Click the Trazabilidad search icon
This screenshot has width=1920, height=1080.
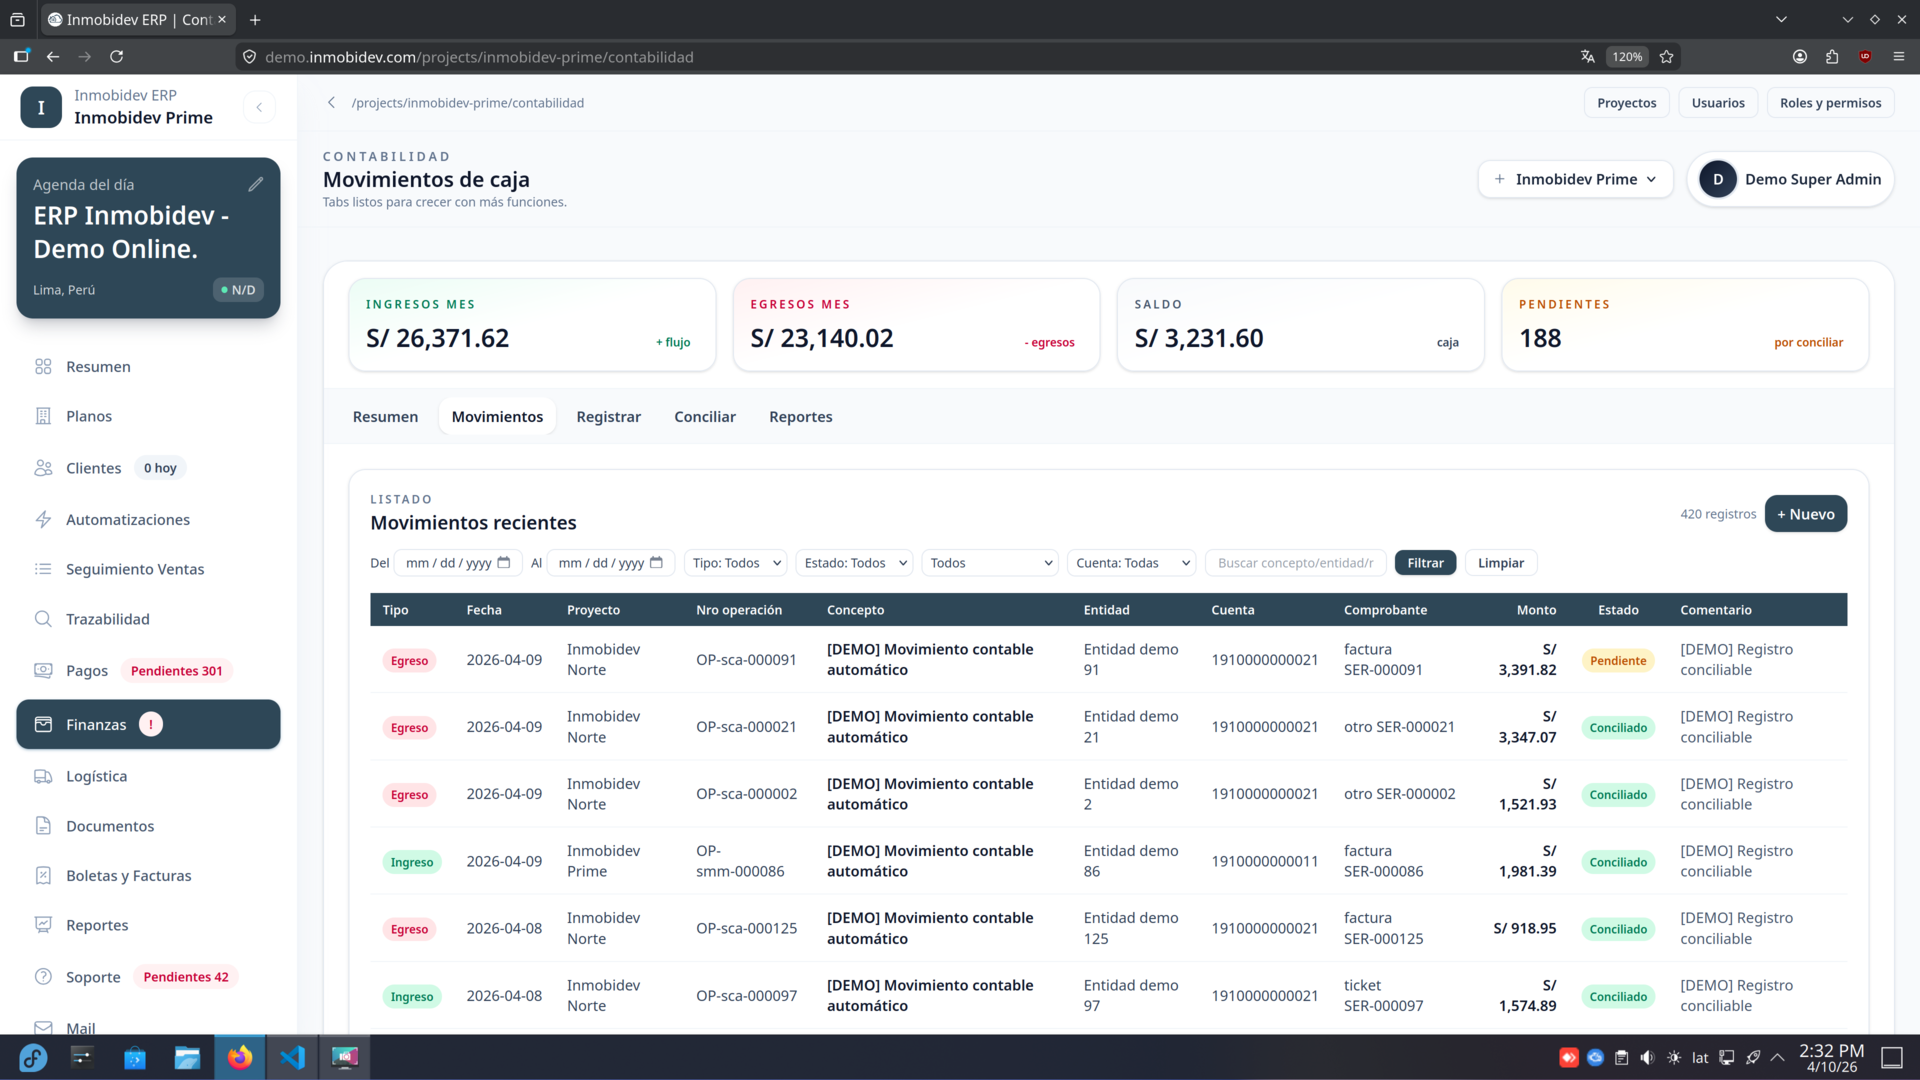pos(43,618)
